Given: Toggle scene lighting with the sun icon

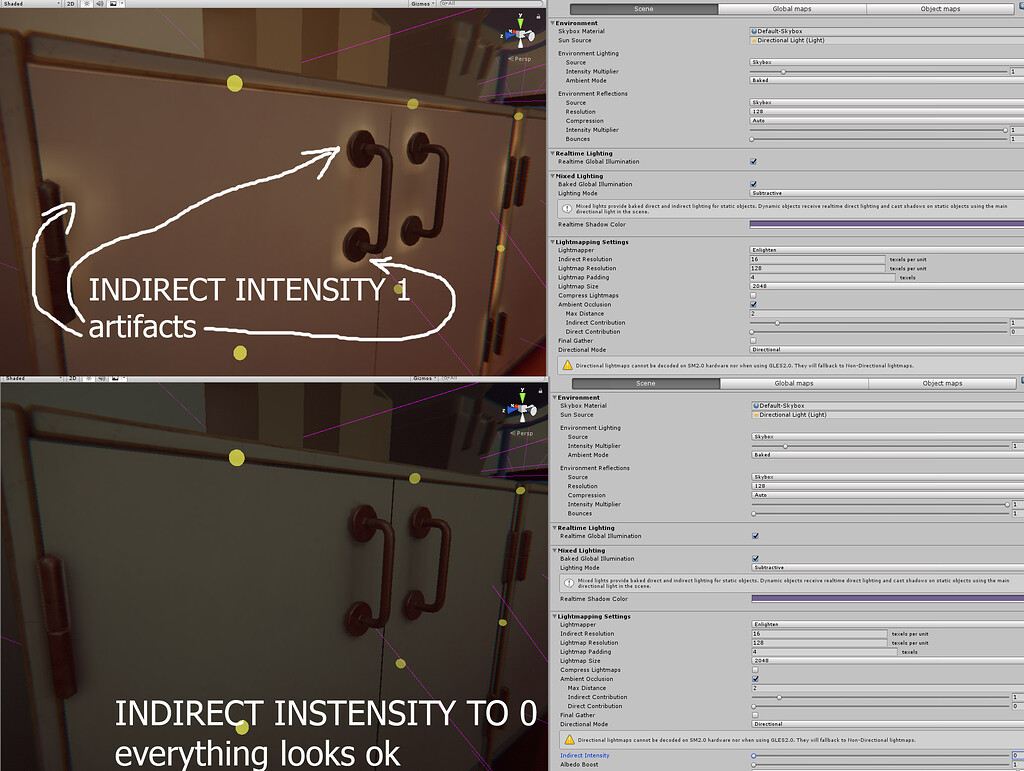Looking at the screenshot, I should tap(87, 3).
